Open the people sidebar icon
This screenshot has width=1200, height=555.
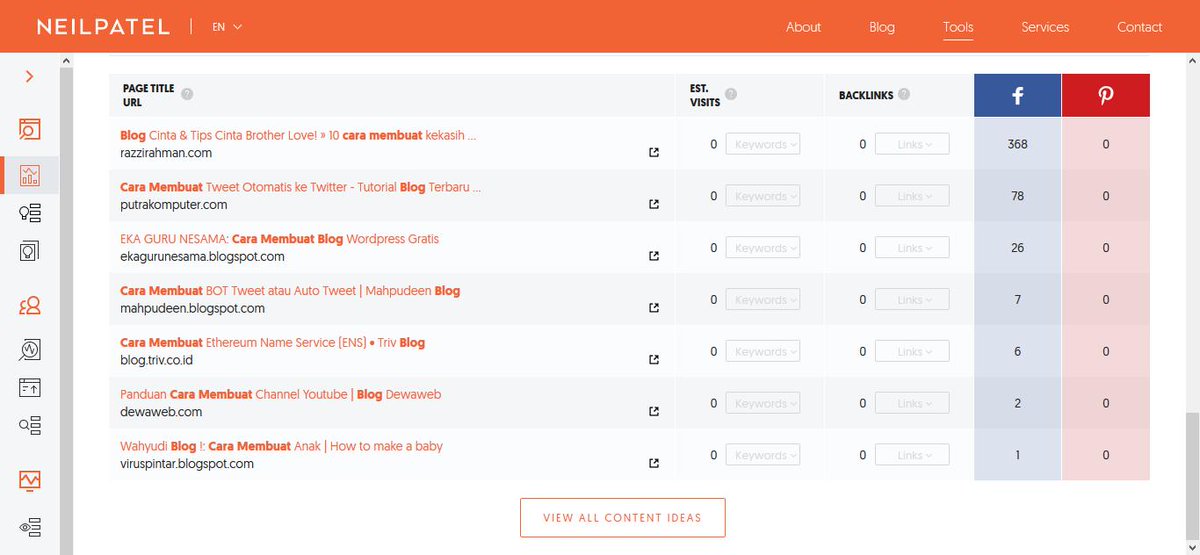(x=30, y=306)
